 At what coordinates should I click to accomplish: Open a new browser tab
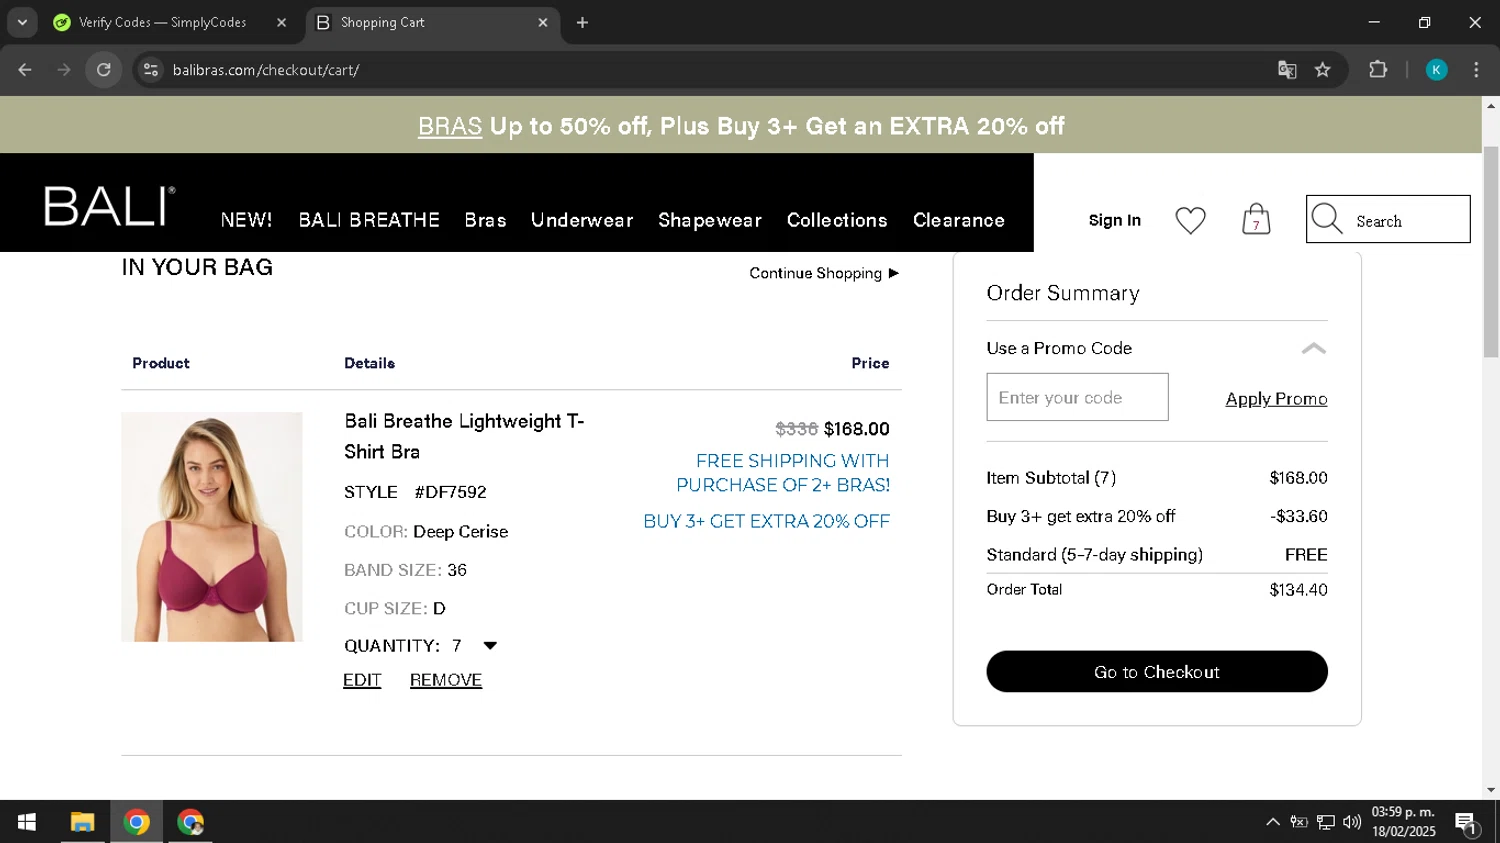click(x=582, y=22)
